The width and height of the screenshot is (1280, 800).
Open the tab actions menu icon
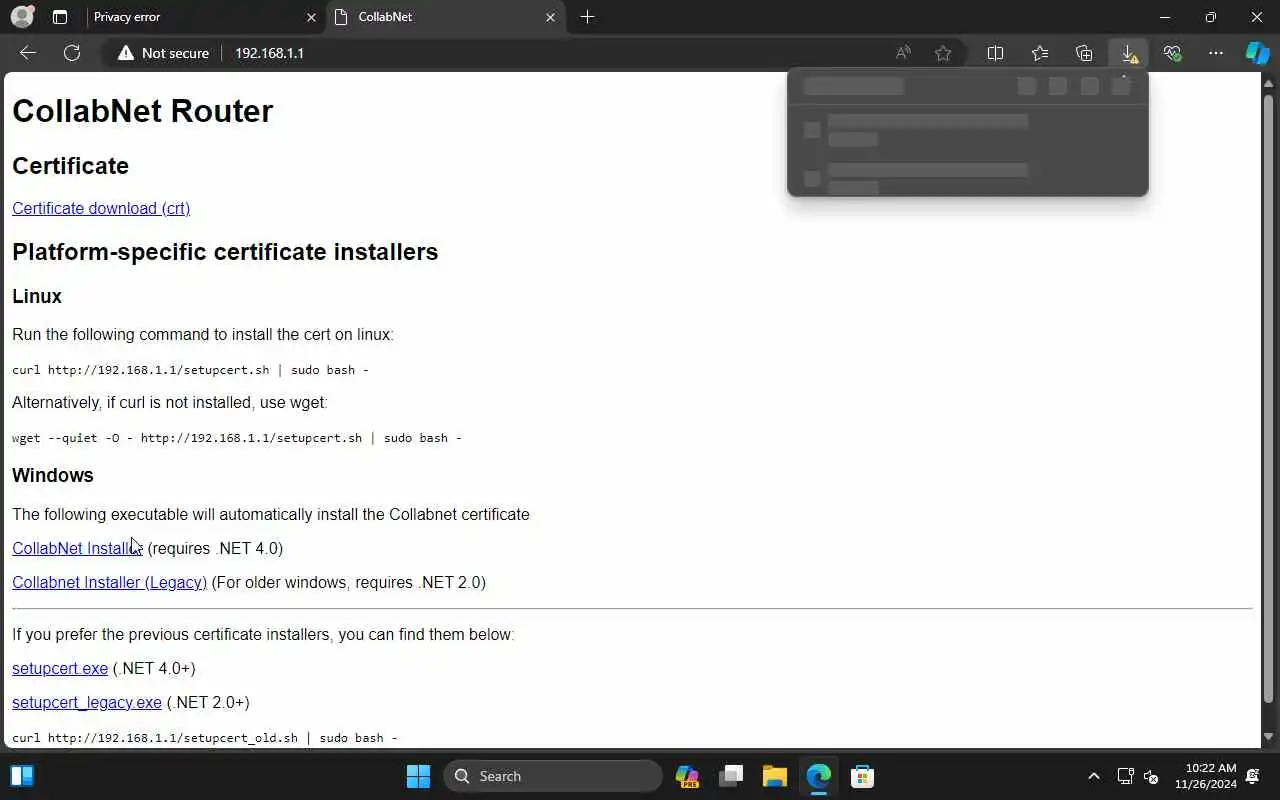point(60,17)
